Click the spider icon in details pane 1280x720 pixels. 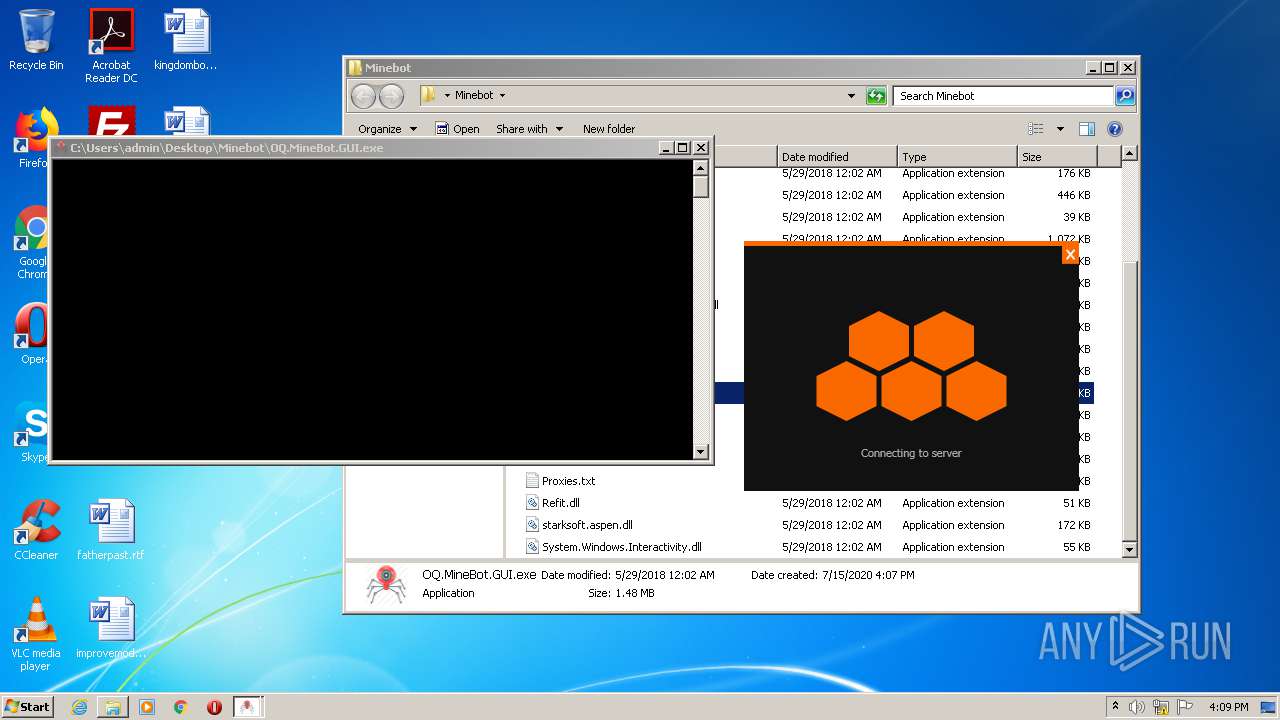385,585
